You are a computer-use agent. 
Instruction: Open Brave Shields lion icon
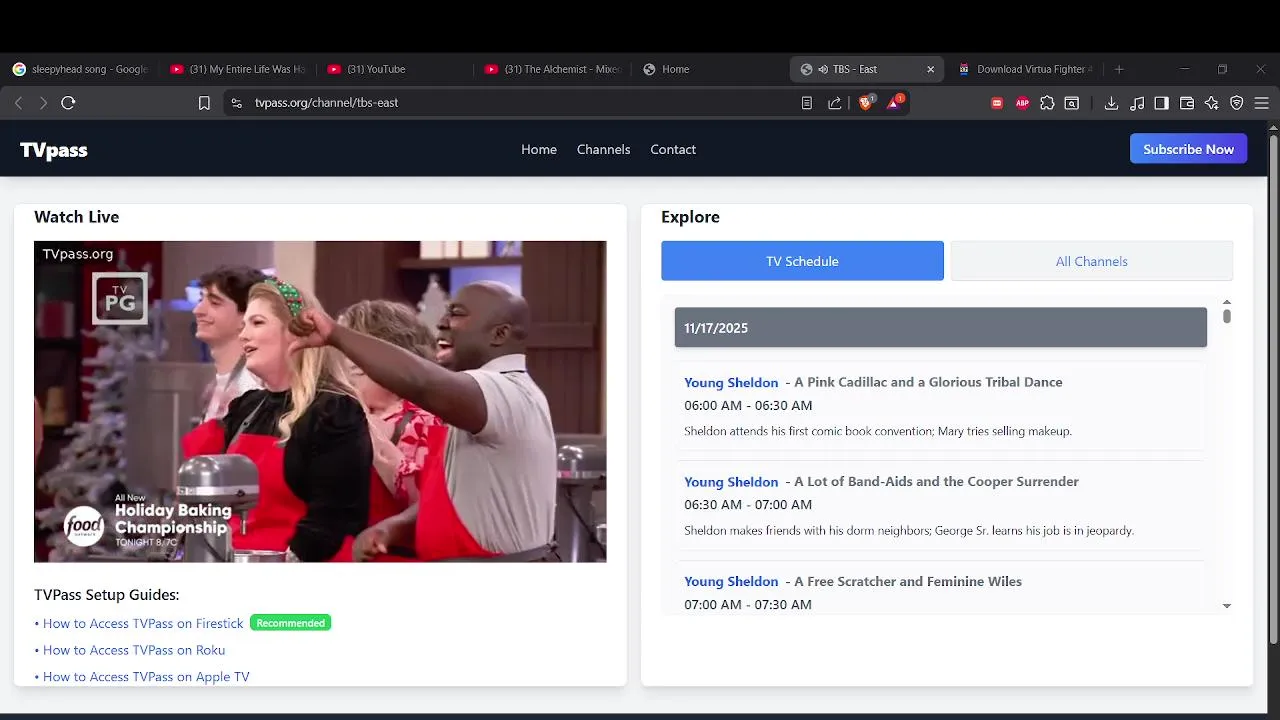coord(866,102)
